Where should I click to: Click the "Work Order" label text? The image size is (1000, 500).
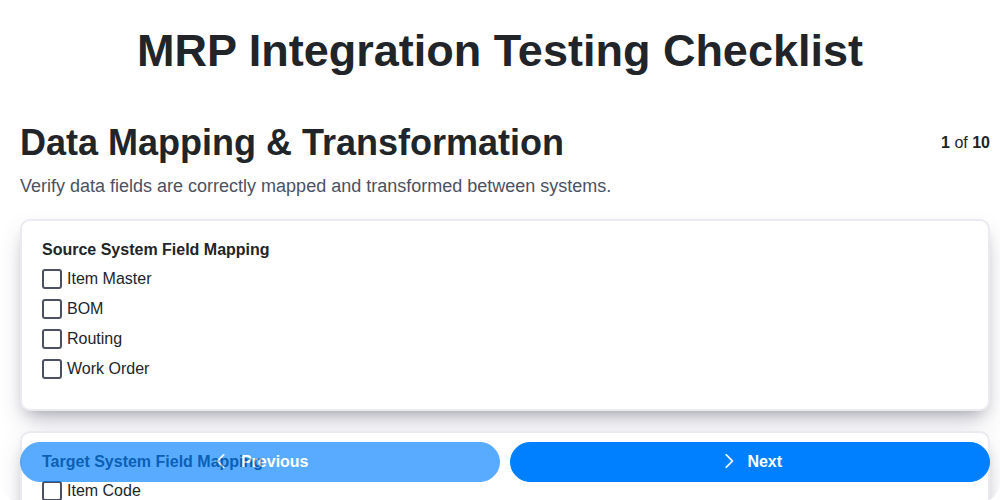coord(108,369)
